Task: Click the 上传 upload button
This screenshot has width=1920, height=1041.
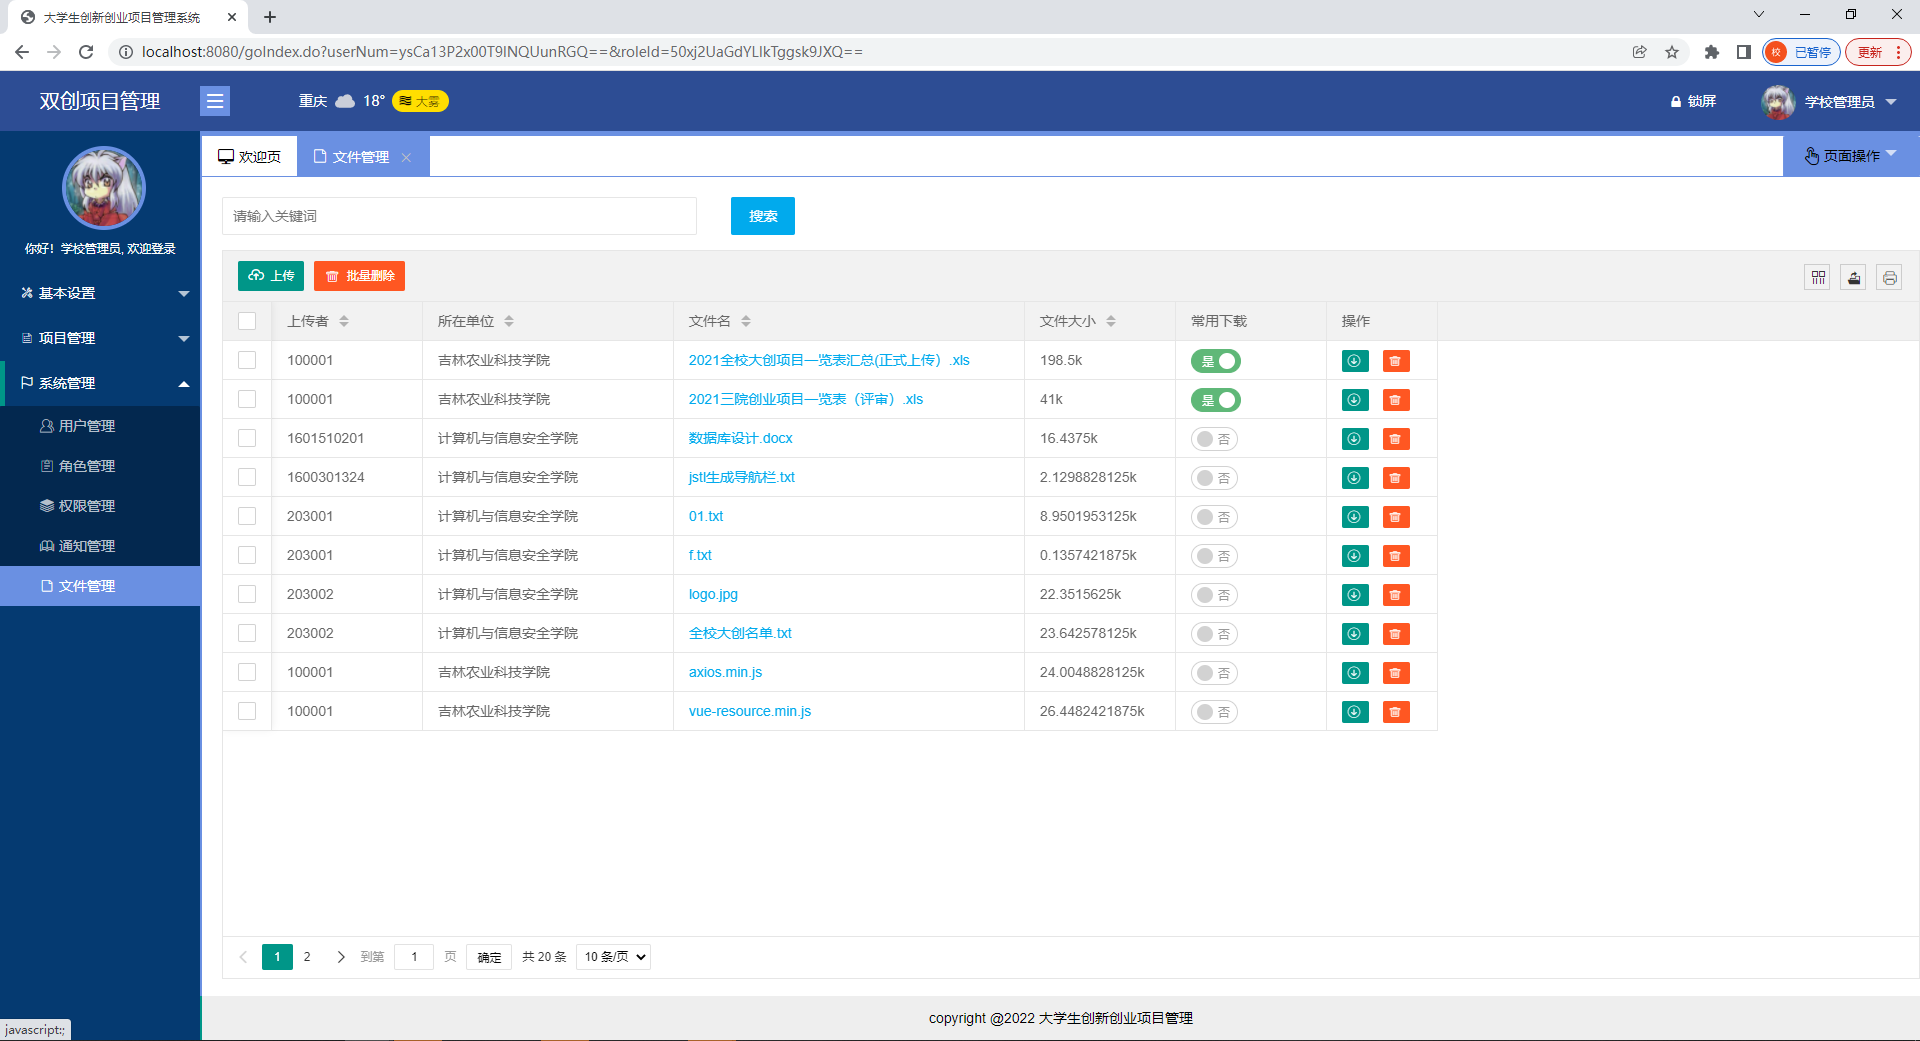Action: (x=271, y=276)
